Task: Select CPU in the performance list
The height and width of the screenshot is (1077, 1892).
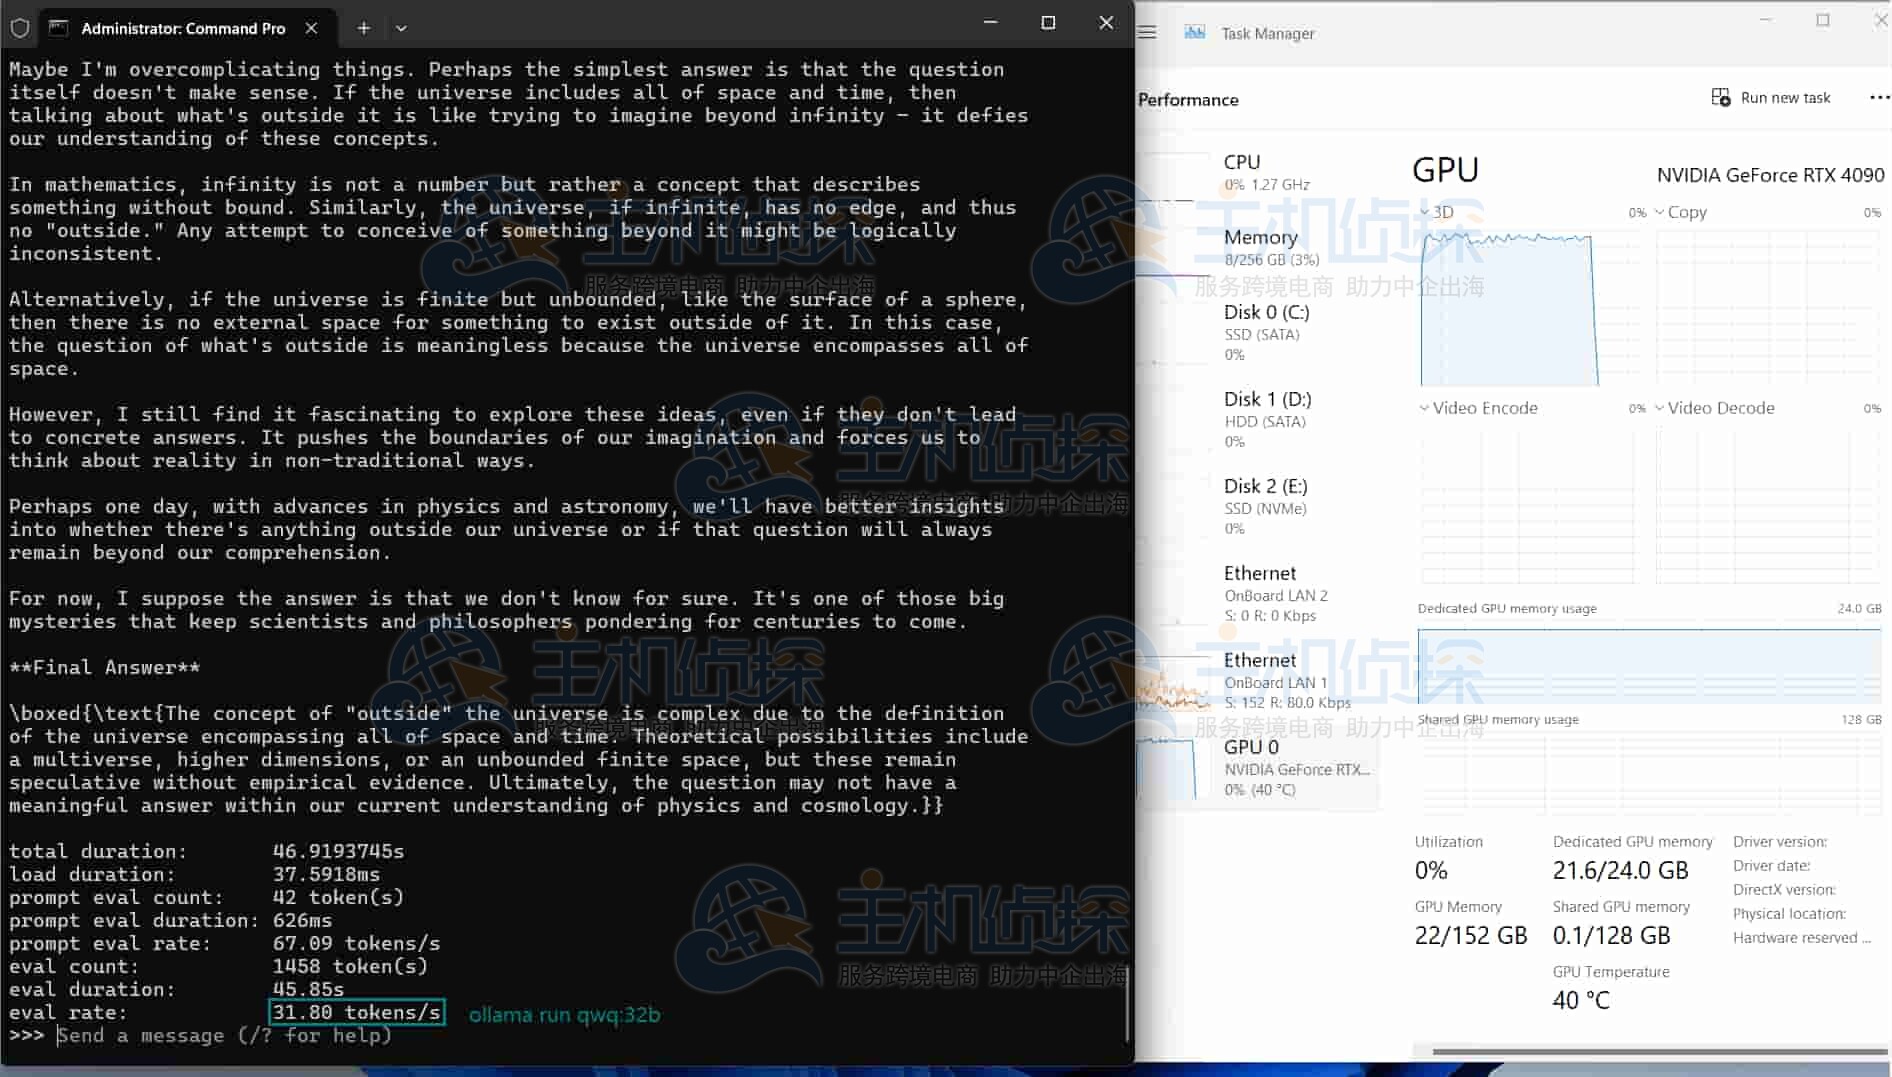Action: click(x=1265, y=172)
